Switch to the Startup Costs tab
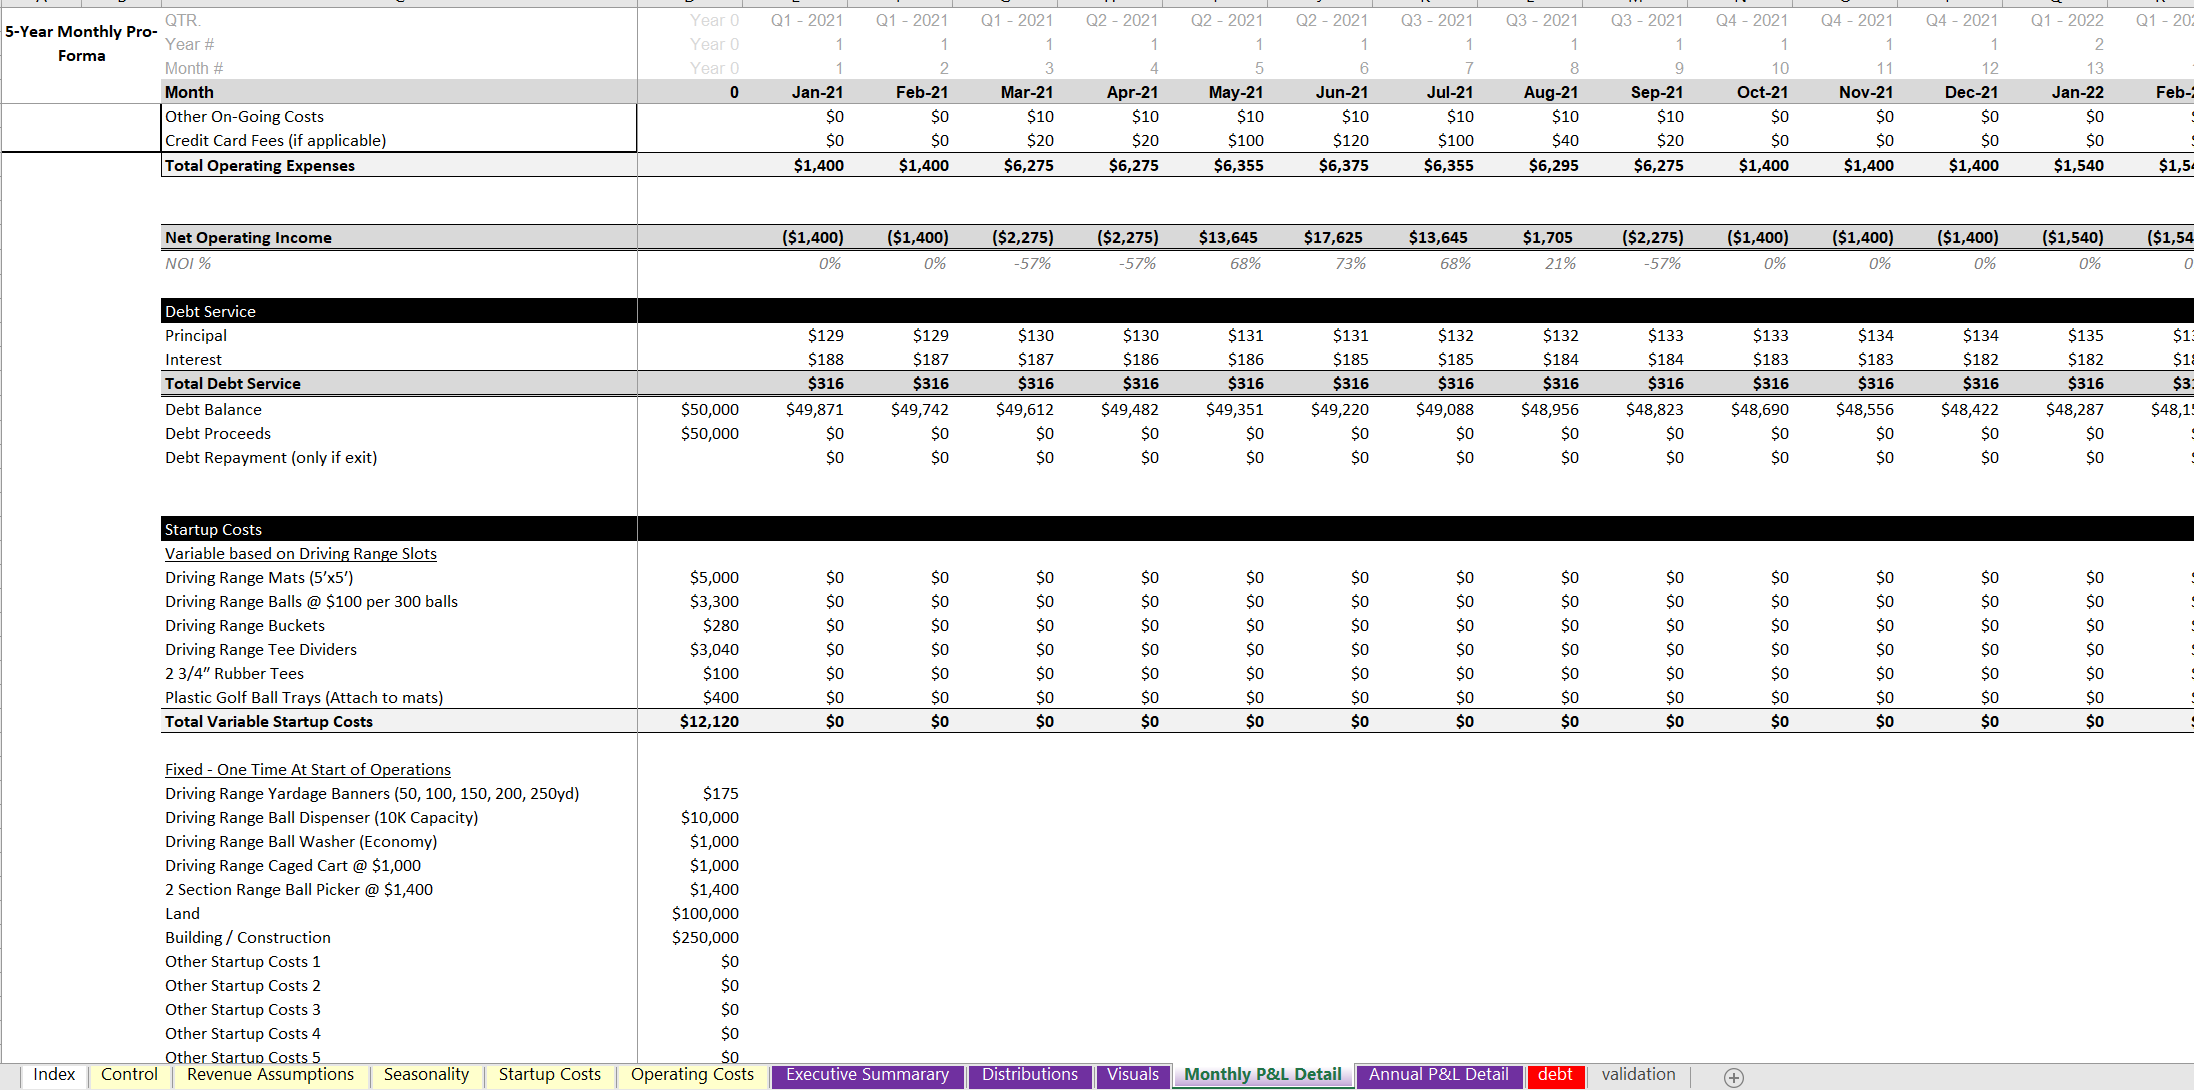The image size is (2194, 1090). tap(550, 1074)
